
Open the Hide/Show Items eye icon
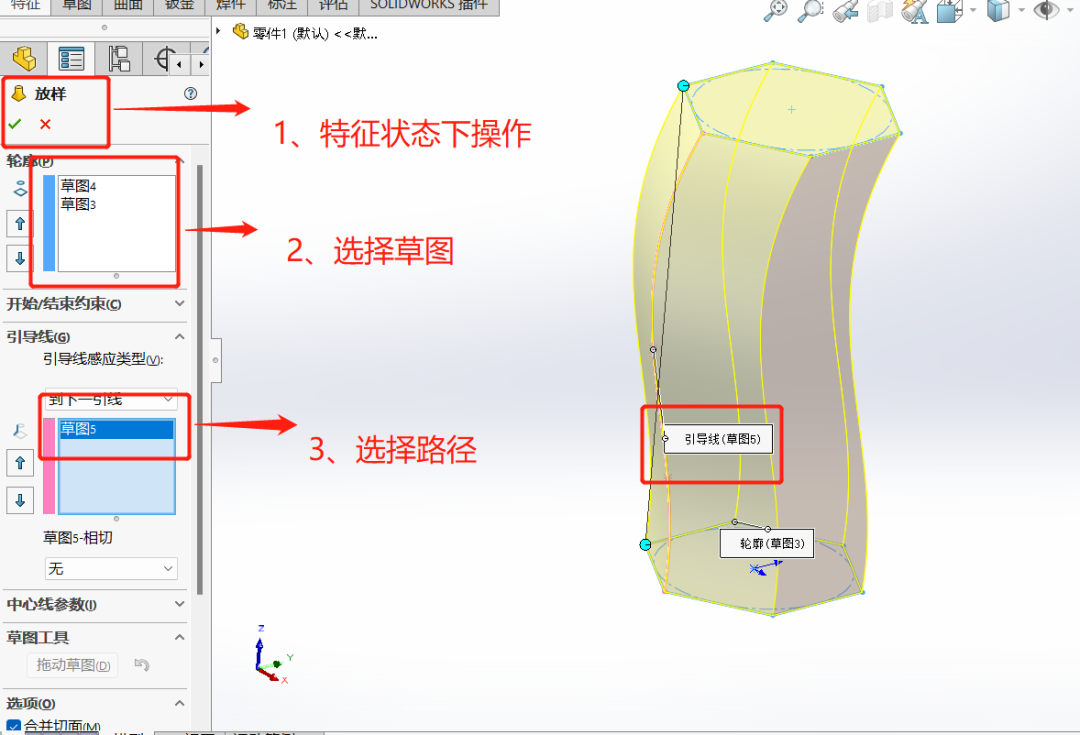coord(1045,12)
